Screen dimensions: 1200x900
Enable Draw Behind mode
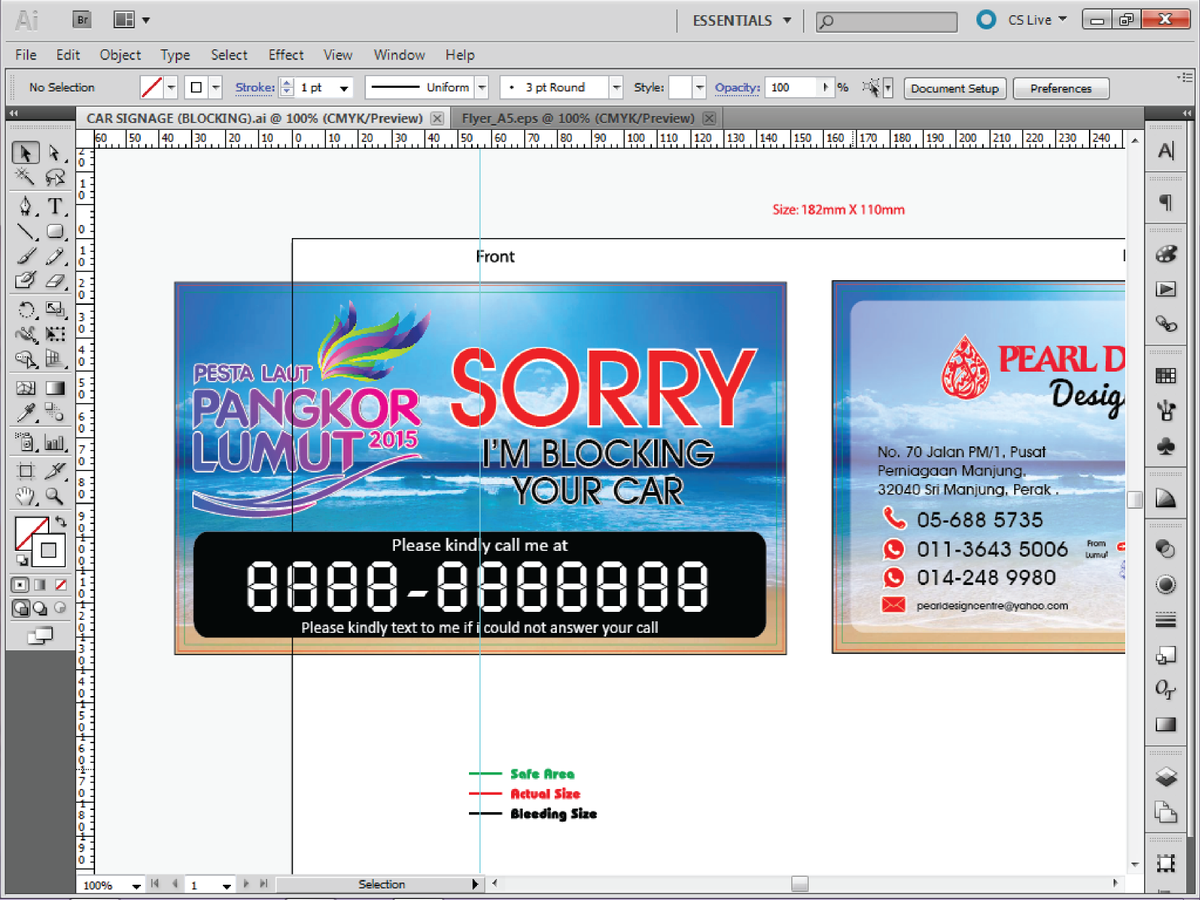pos(41,608)
